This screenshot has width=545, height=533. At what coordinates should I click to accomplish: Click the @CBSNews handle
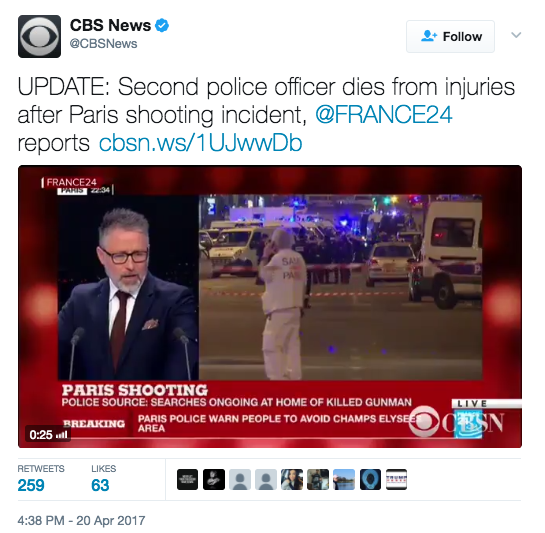tap(104, 44)
